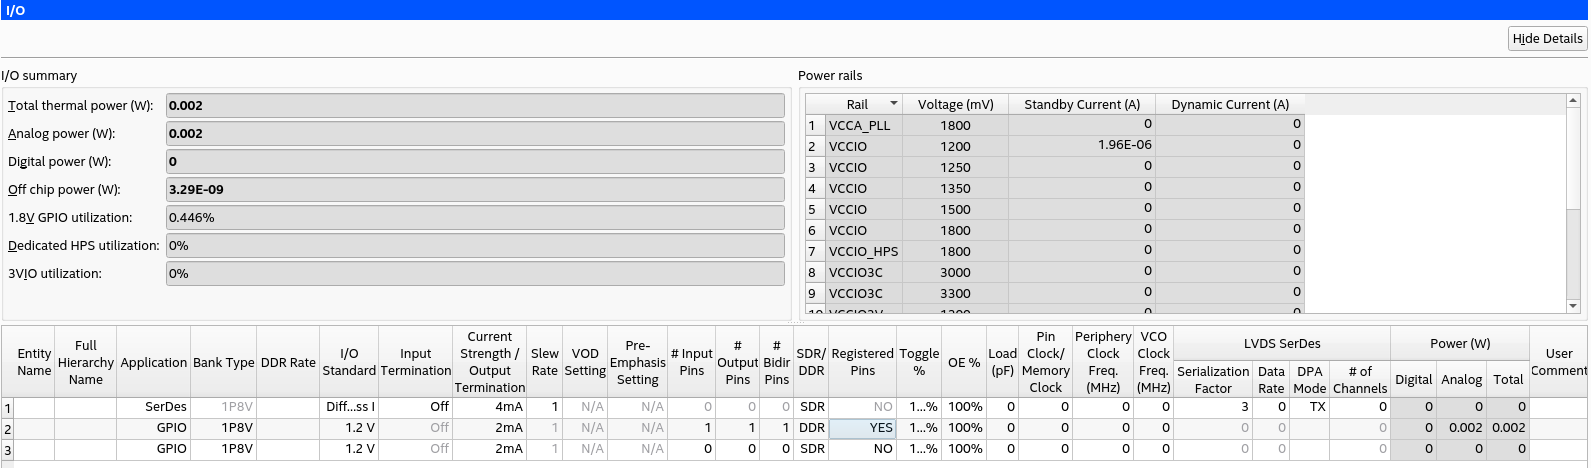Click the 1P8V bank type cell in row 3
The image size is (1591, 468).
224,449
